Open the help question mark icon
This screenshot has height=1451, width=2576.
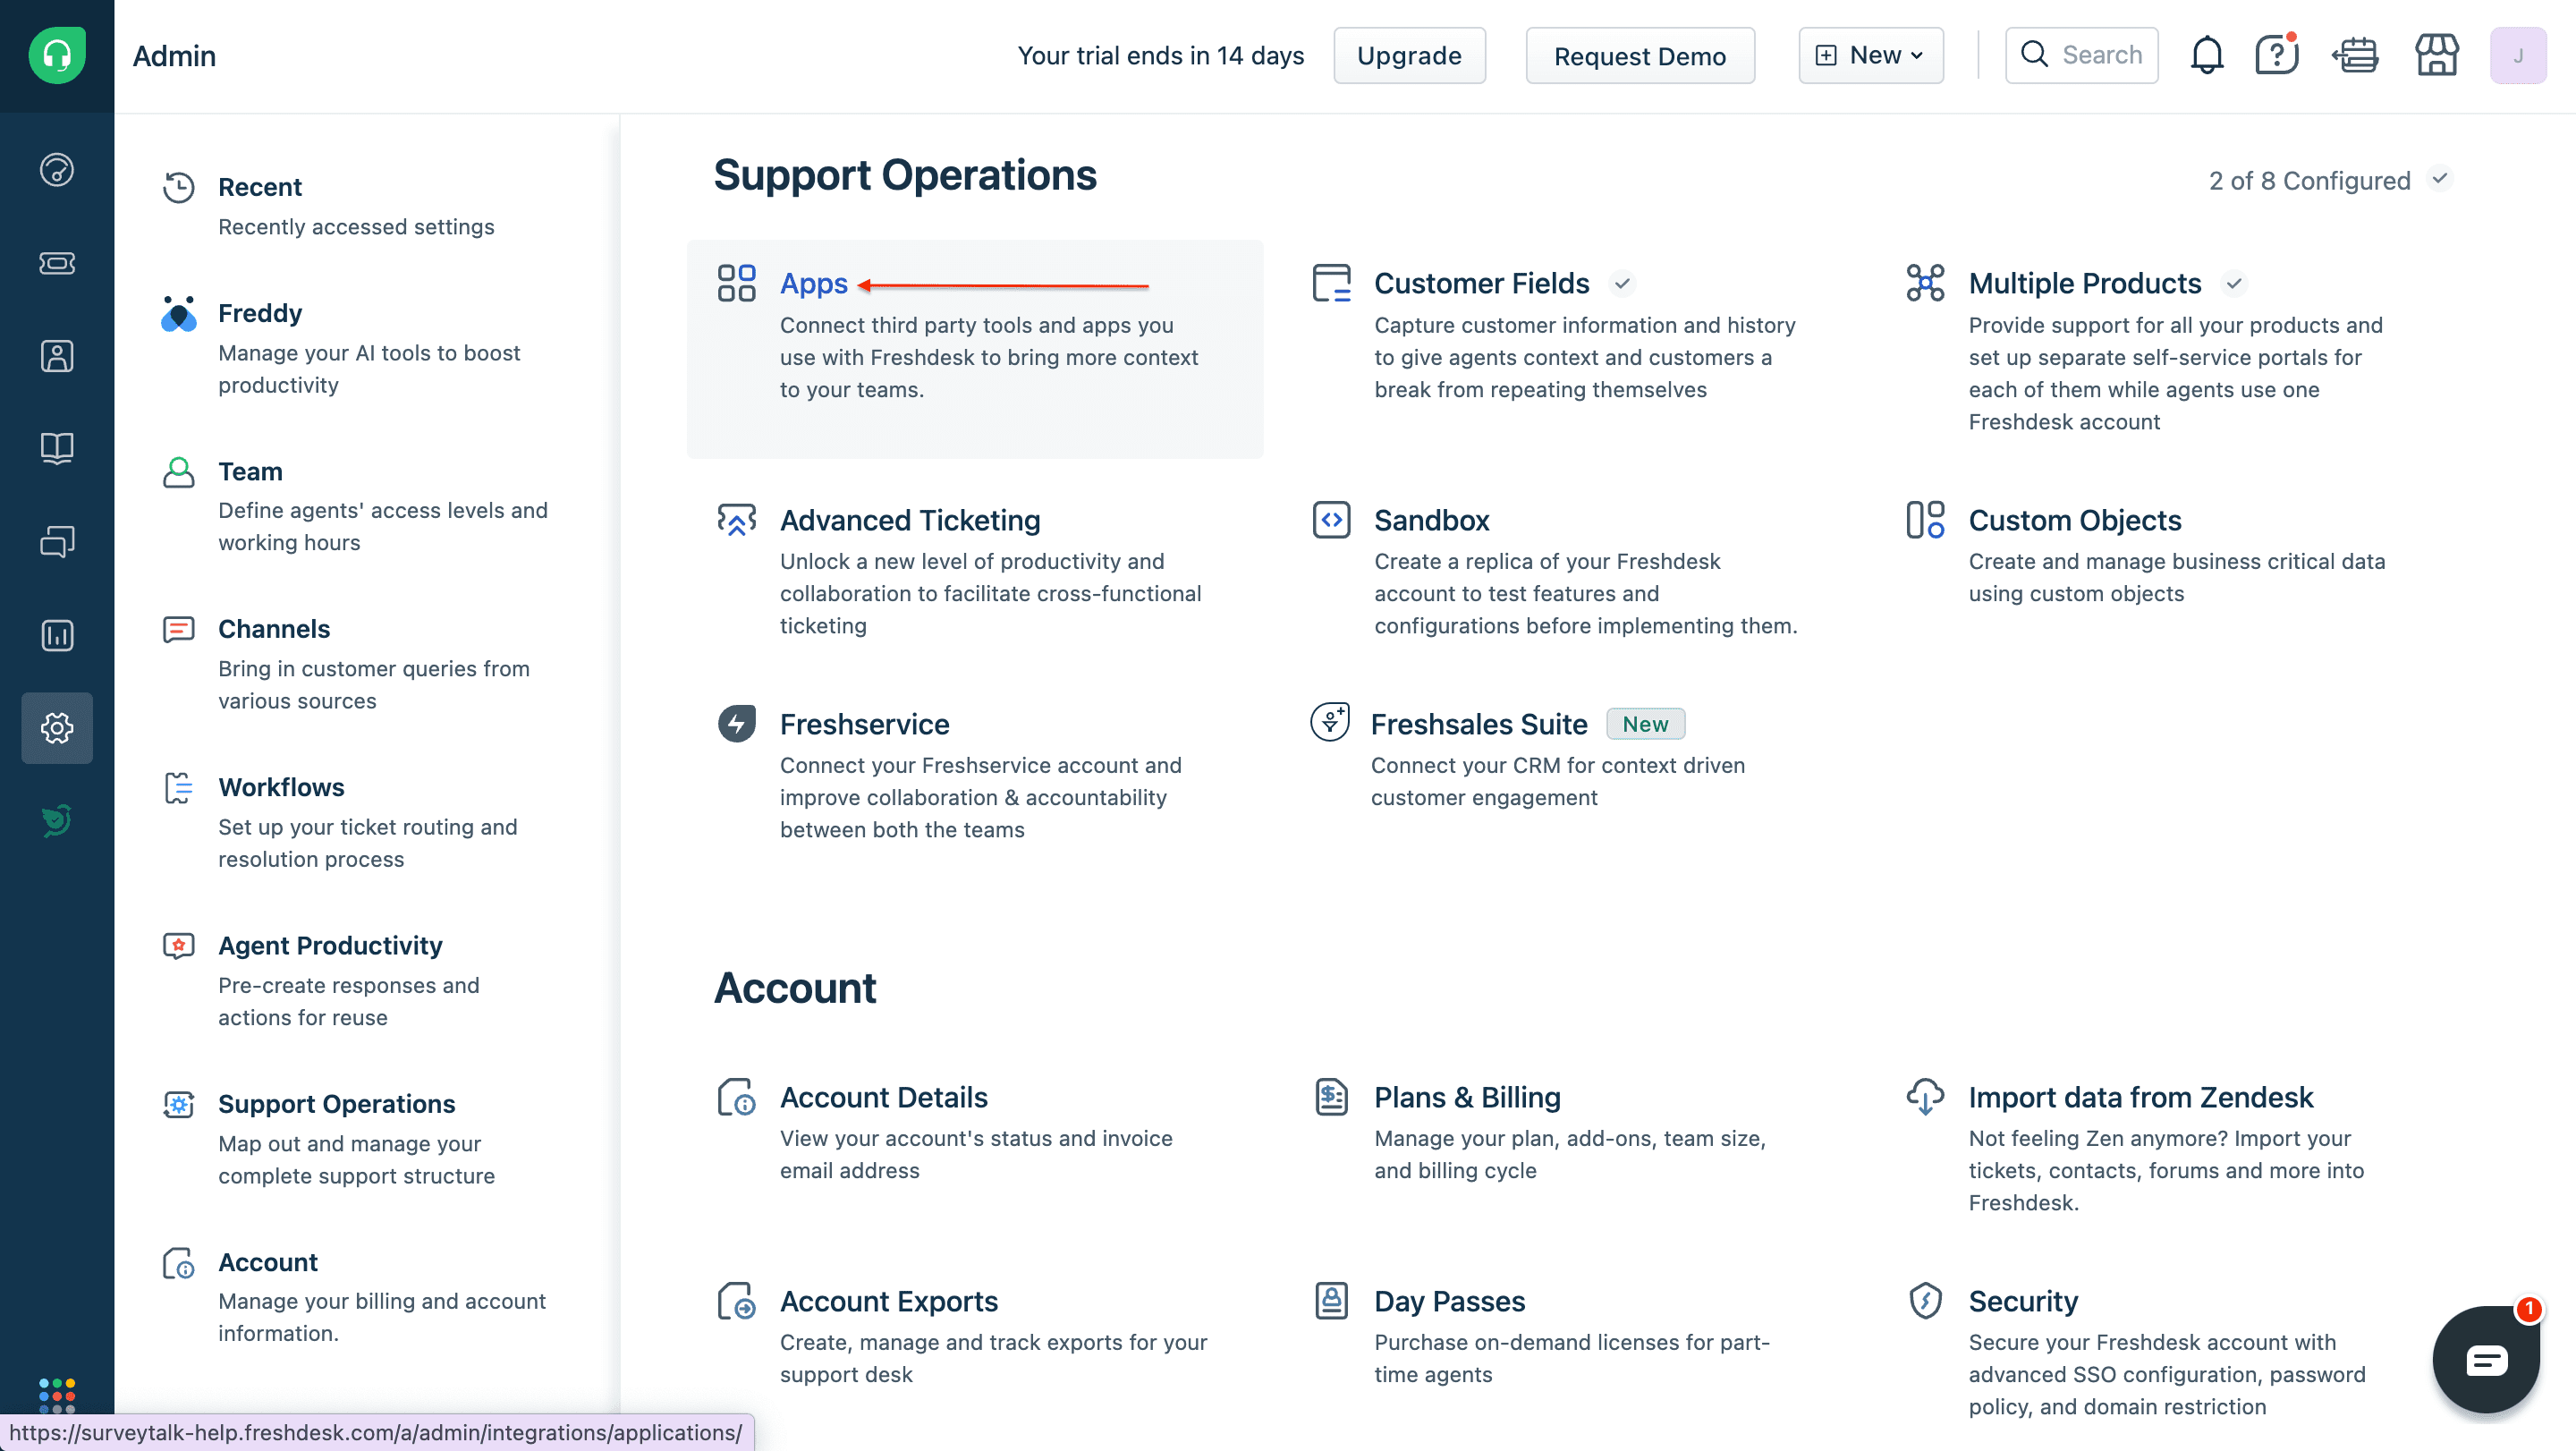(x=2276, y=55)
